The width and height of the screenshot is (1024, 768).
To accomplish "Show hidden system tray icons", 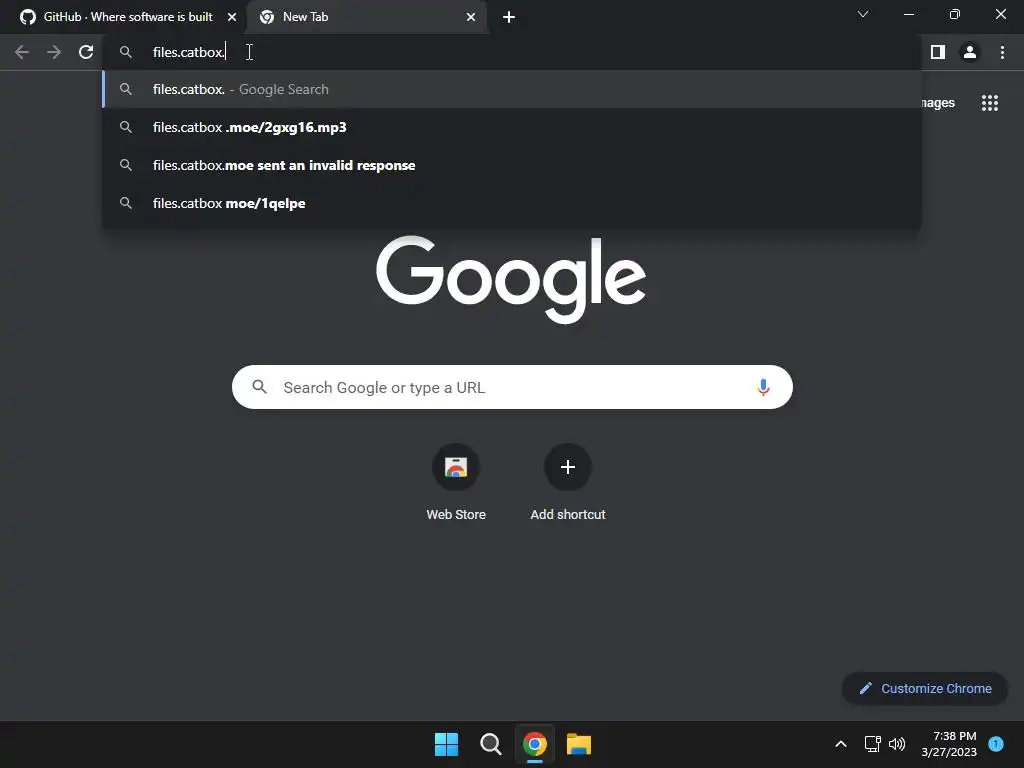I will (841, 744).
